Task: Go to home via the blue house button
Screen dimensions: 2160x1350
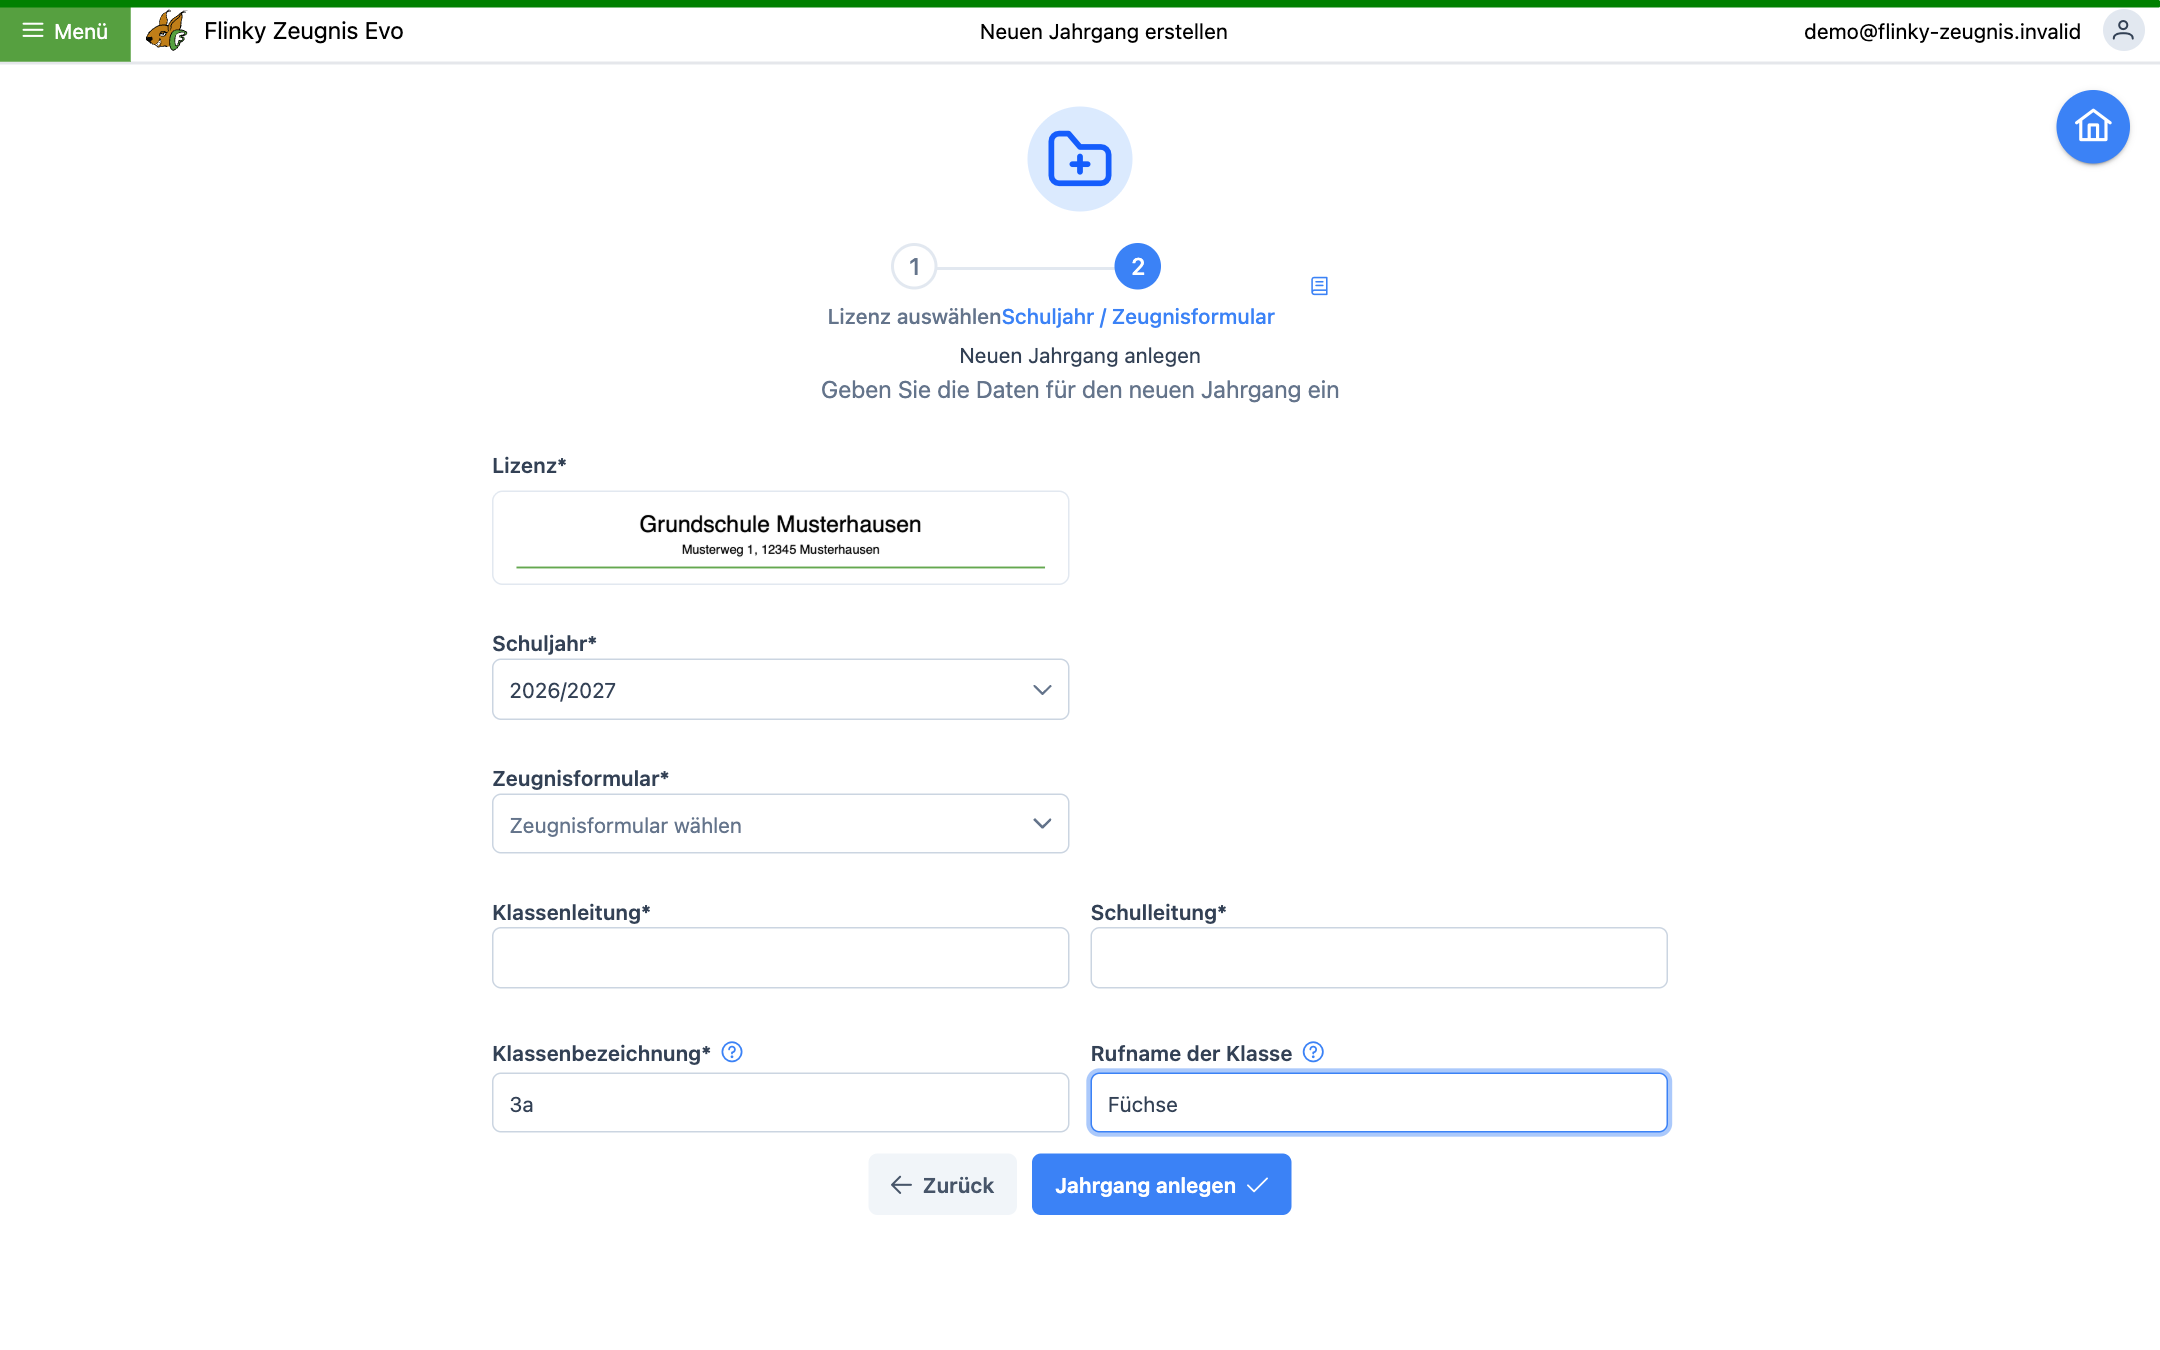Action: click(2093, 127)
